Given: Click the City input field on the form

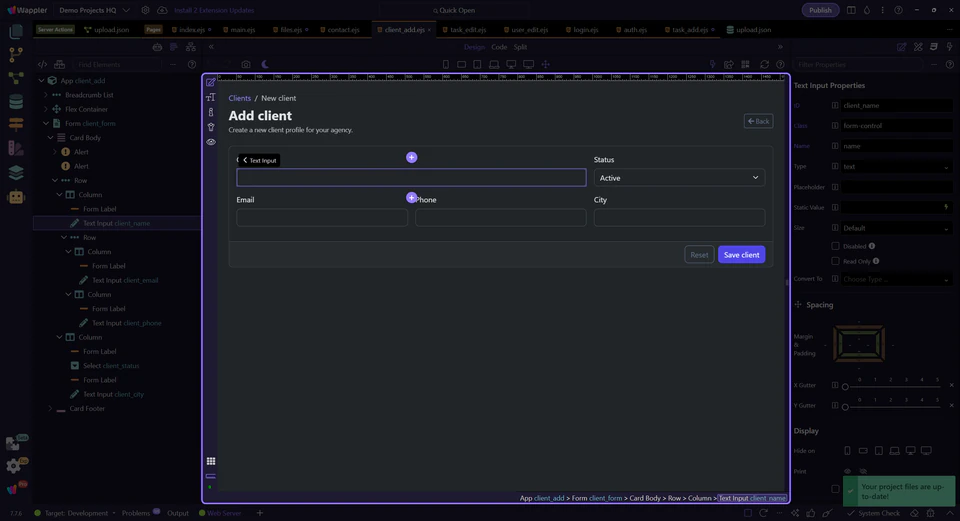Looking at the screenshot, I should [679, 217].
